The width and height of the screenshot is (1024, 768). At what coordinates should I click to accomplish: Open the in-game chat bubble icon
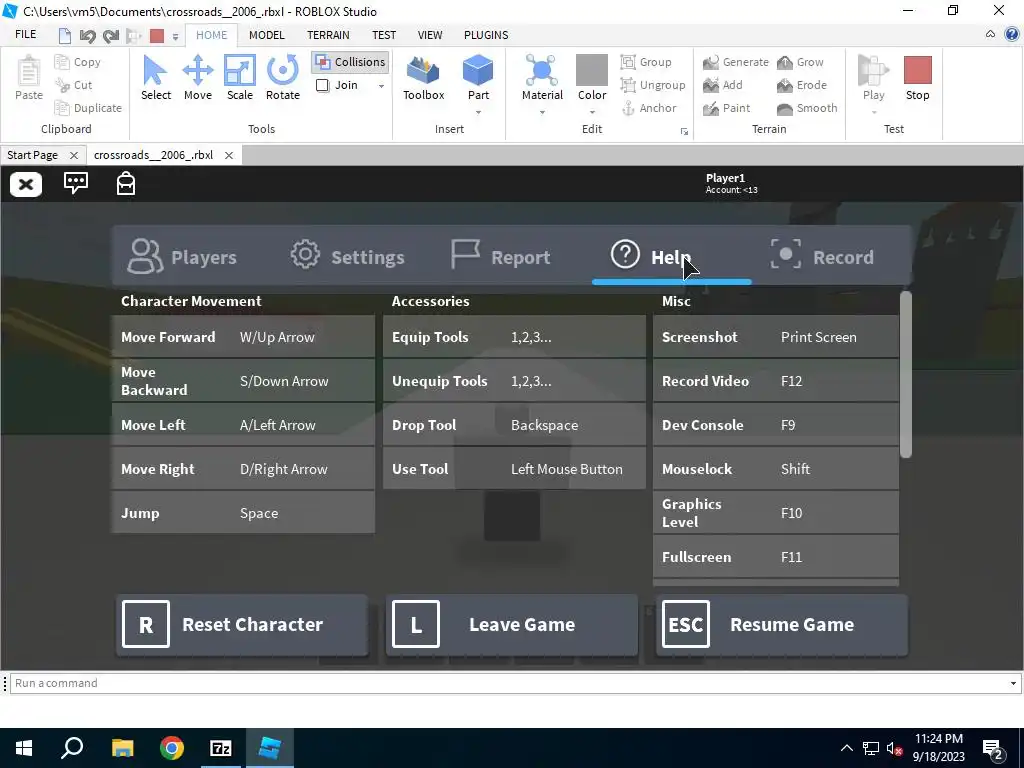[x=76, y=183]
